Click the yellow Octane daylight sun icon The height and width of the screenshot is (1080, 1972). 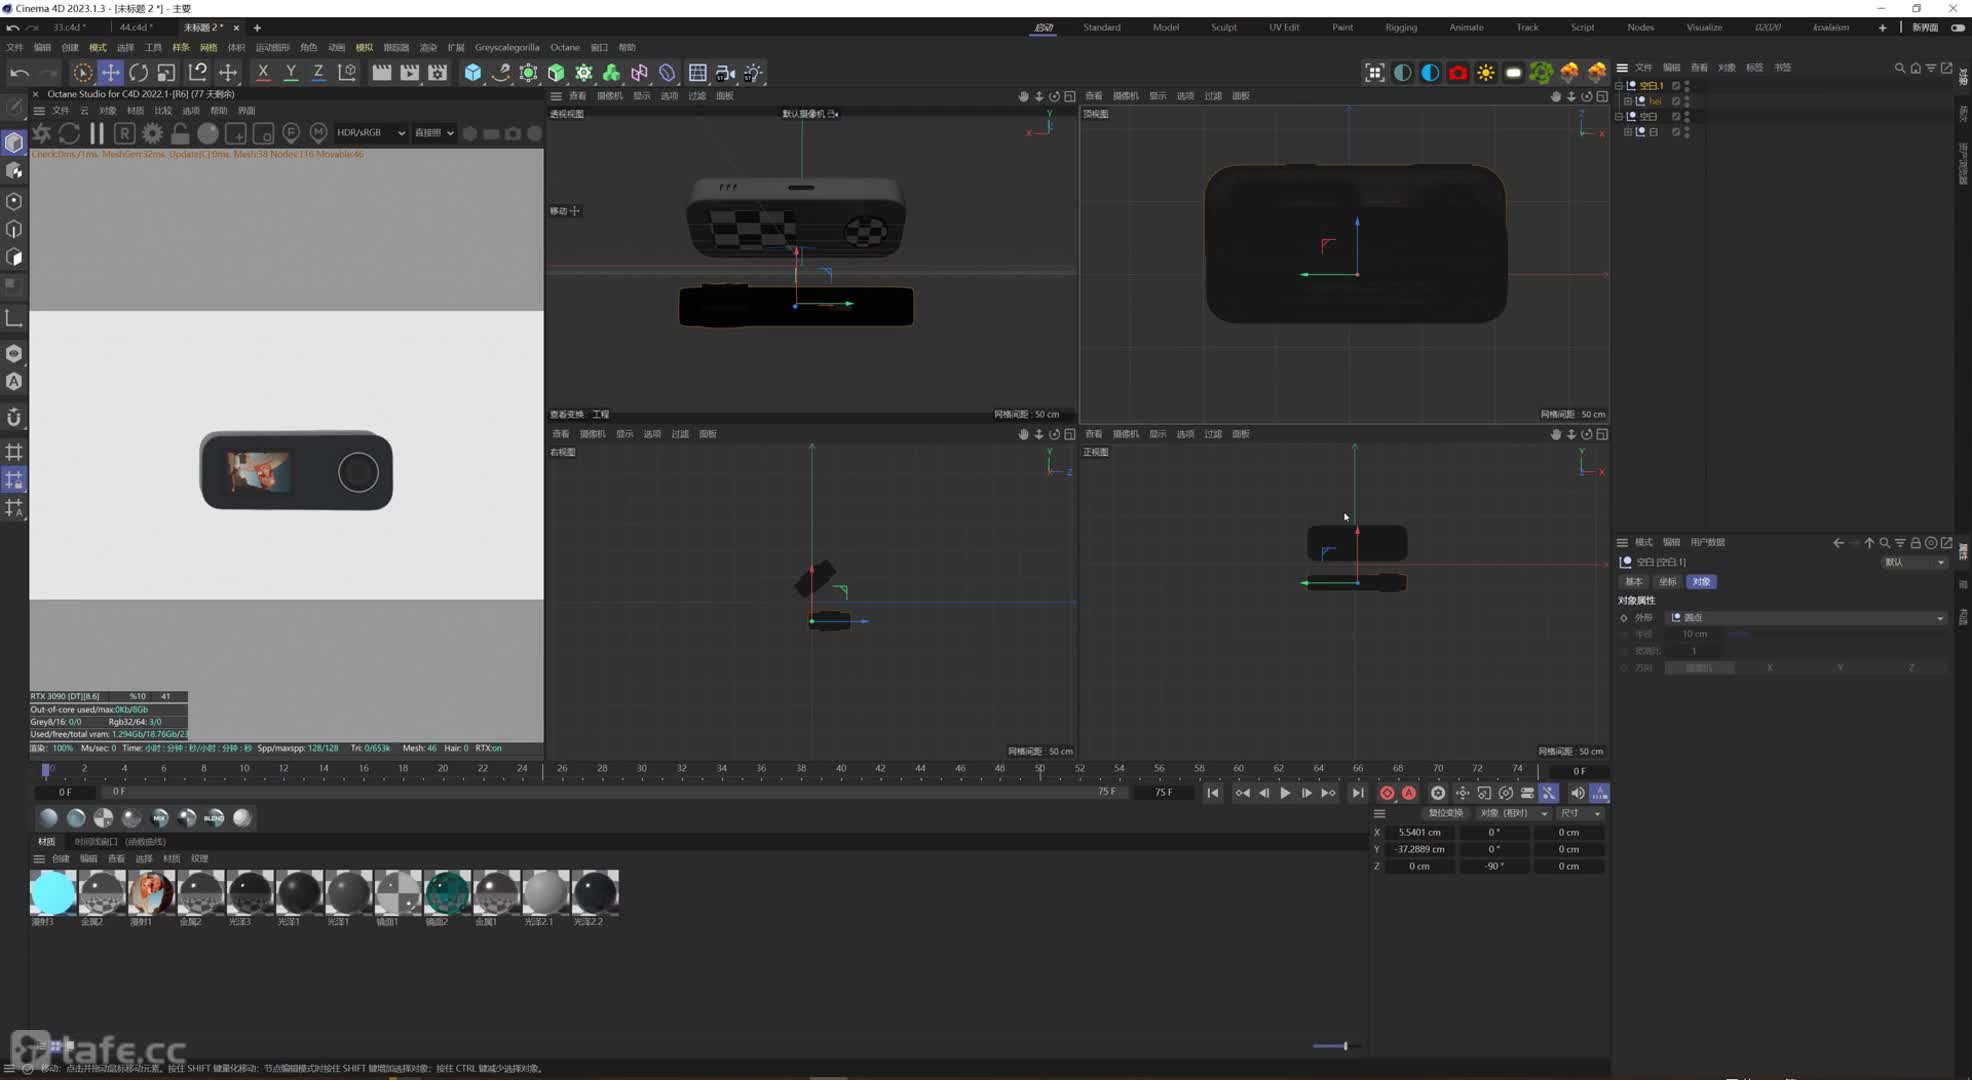[1486, 72]
